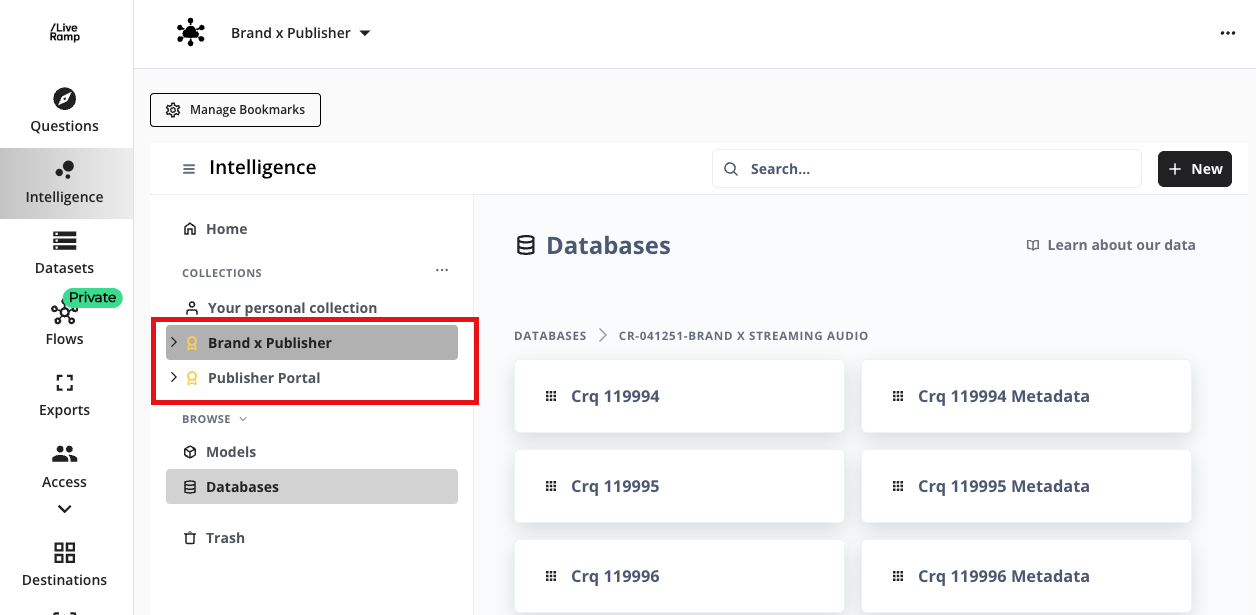Open the Collections ellipsis menu
1256x615 pixels.
(442, 270)
